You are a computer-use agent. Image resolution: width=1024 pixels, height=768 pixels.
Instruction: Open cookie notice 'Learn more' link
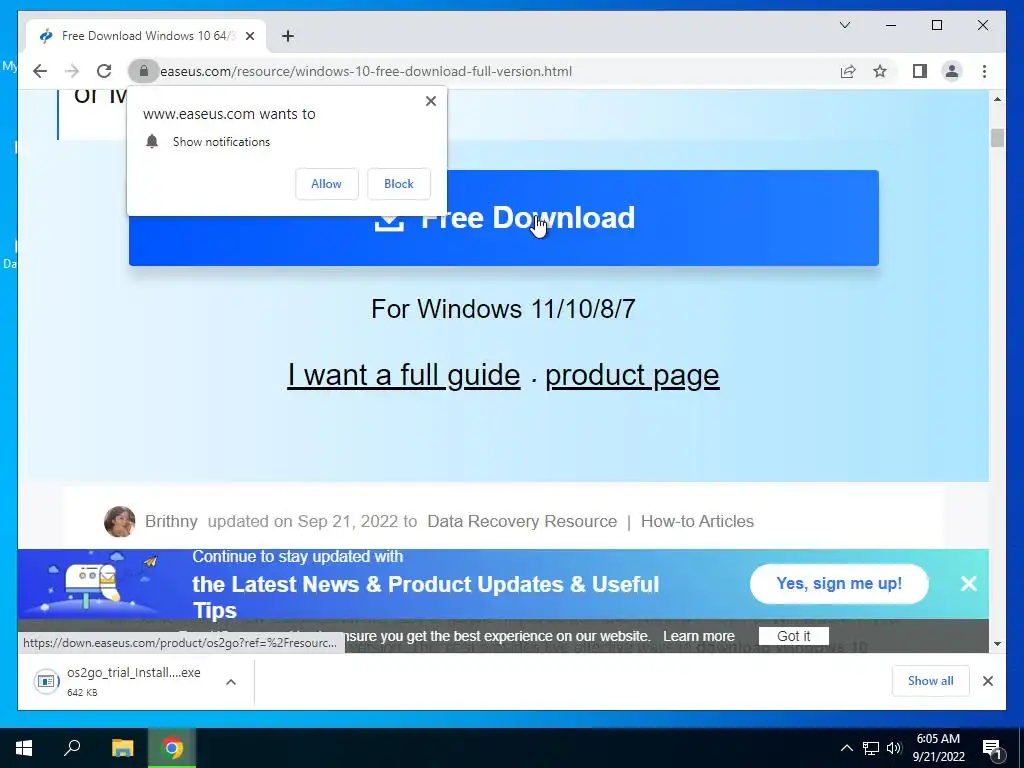(x=699, y=636)
